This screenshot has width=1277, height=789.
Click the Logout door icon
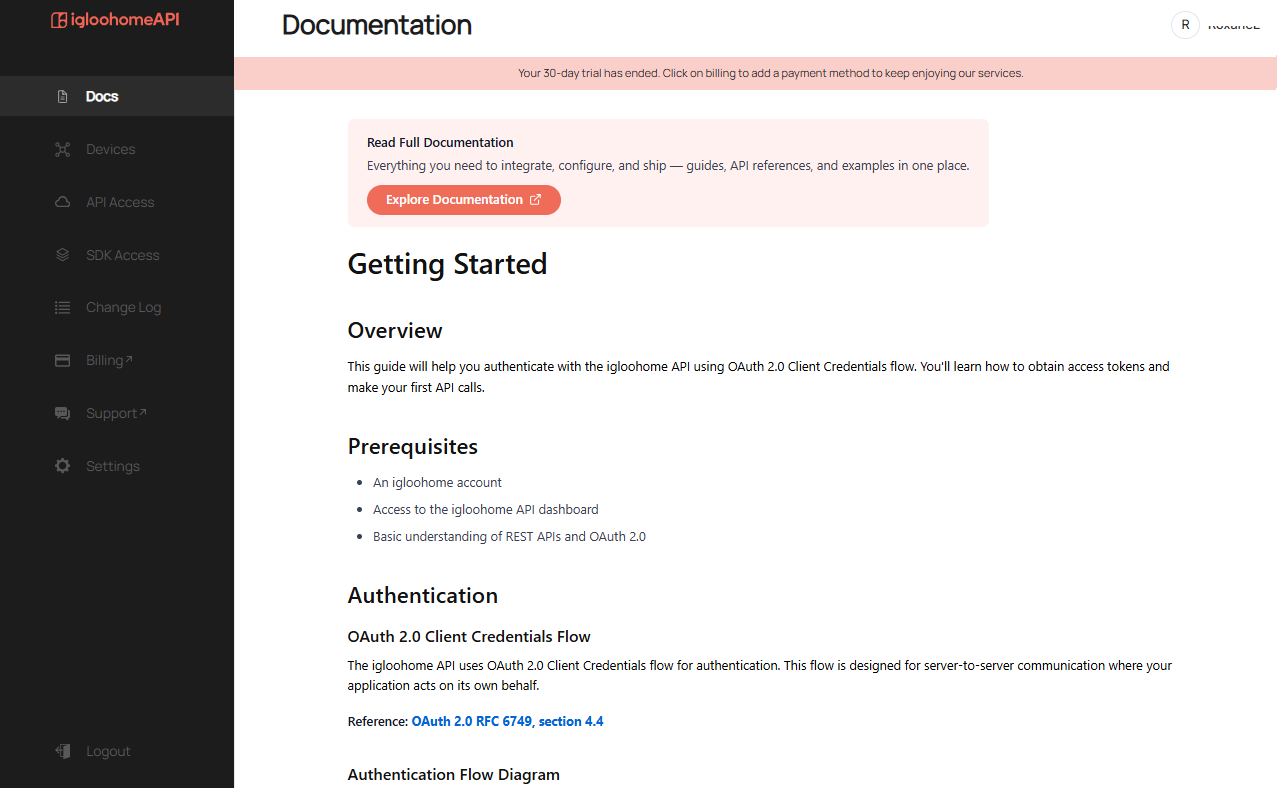point(63,751)
